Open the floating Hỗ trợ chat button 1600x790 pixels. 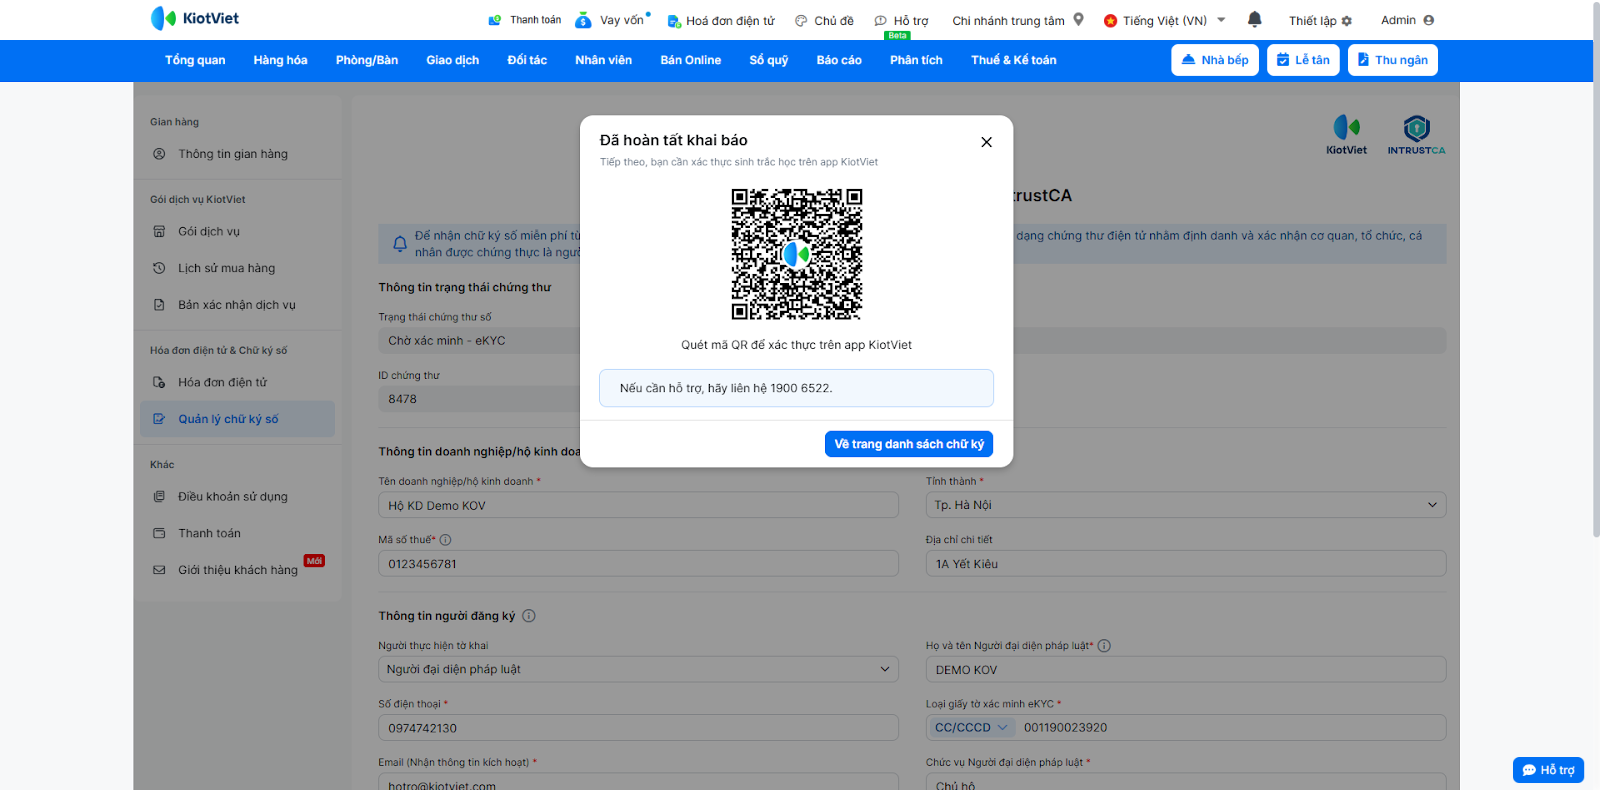[1548, 770]
